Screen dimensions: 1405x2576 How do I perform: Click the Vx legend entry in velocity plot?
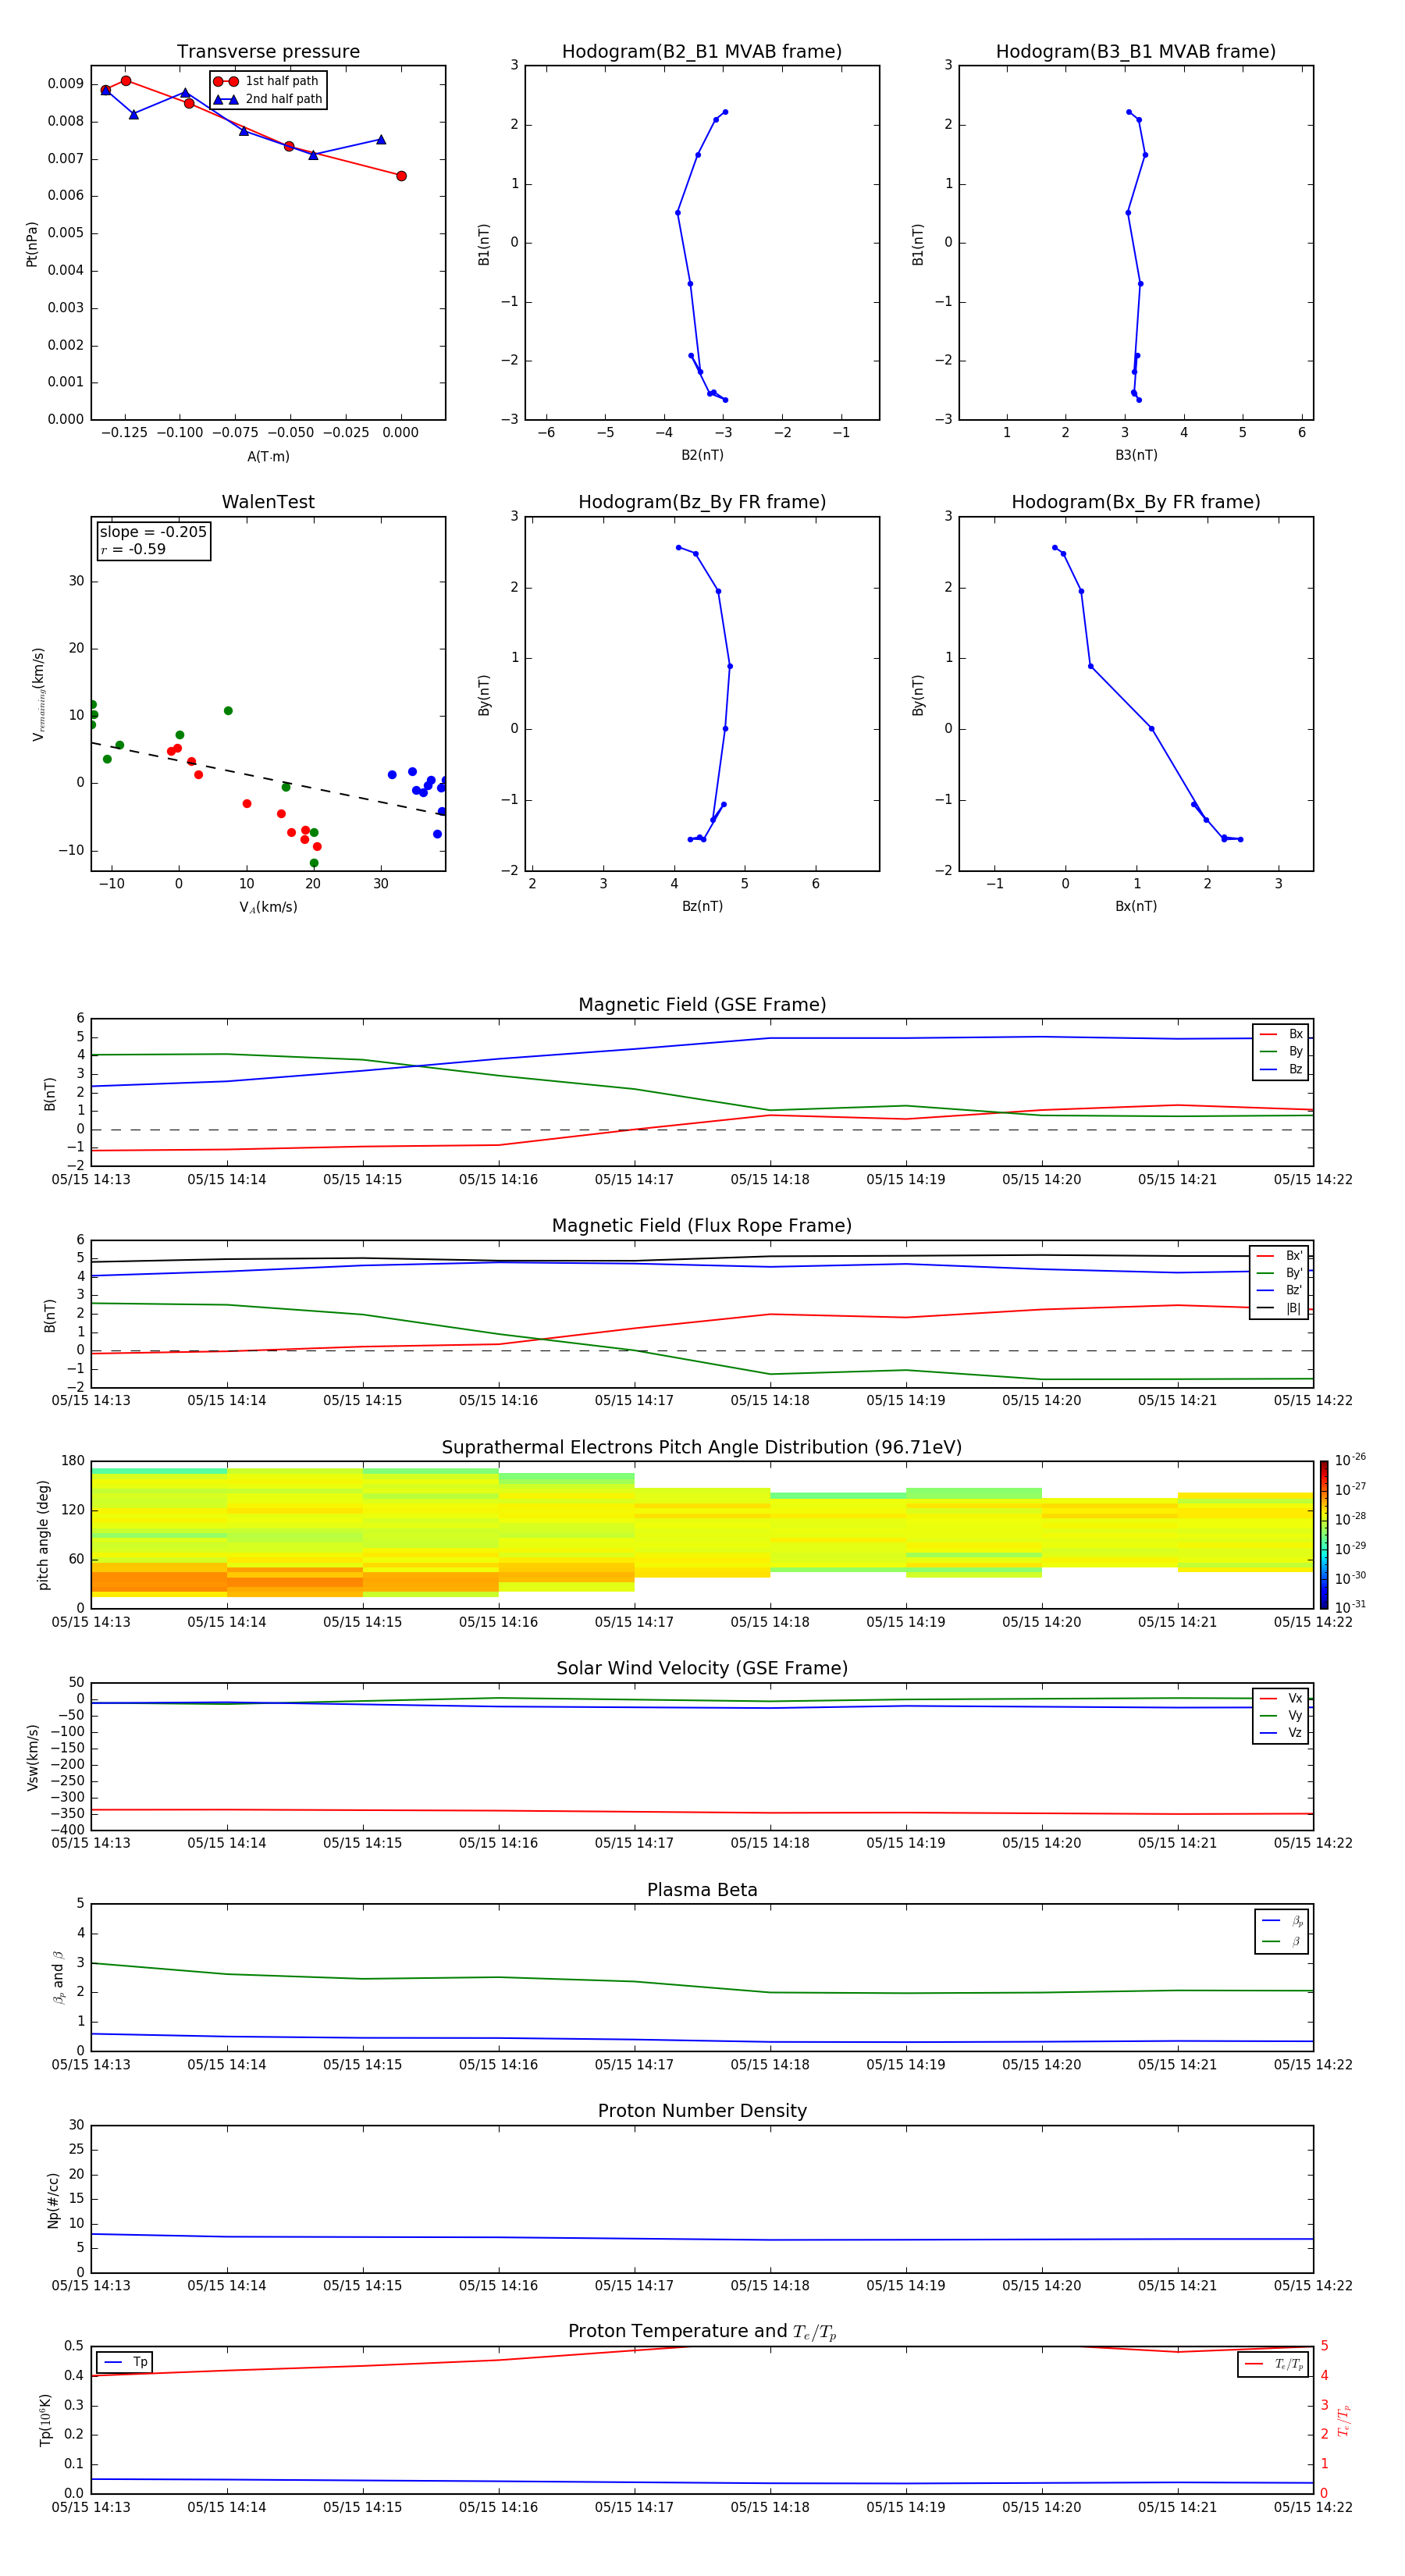point(1281,1699)
